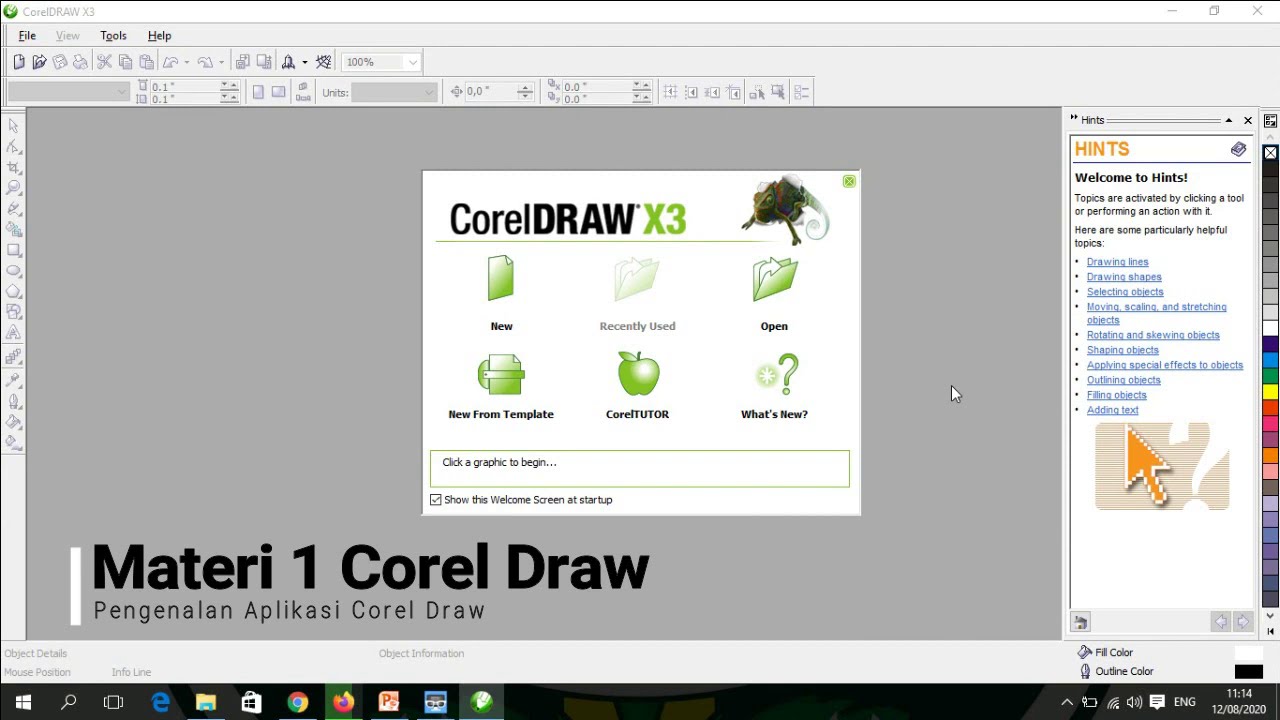Toggle Show this Welcome Screen at startup

click(x=436, y=500)
